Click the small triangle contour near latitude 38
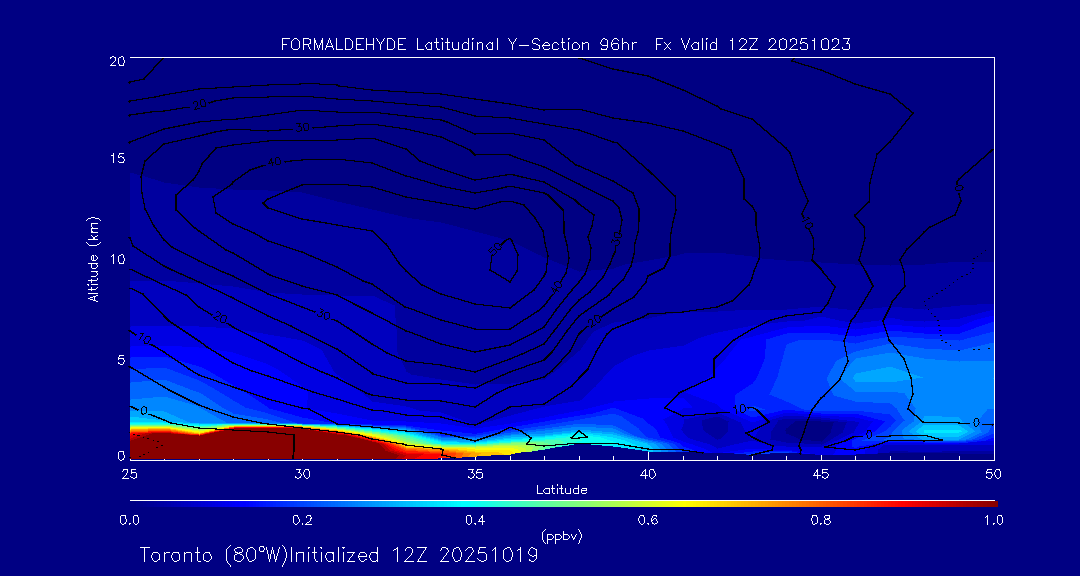This screenshot has width=1080, height=576. click(578, 435)
